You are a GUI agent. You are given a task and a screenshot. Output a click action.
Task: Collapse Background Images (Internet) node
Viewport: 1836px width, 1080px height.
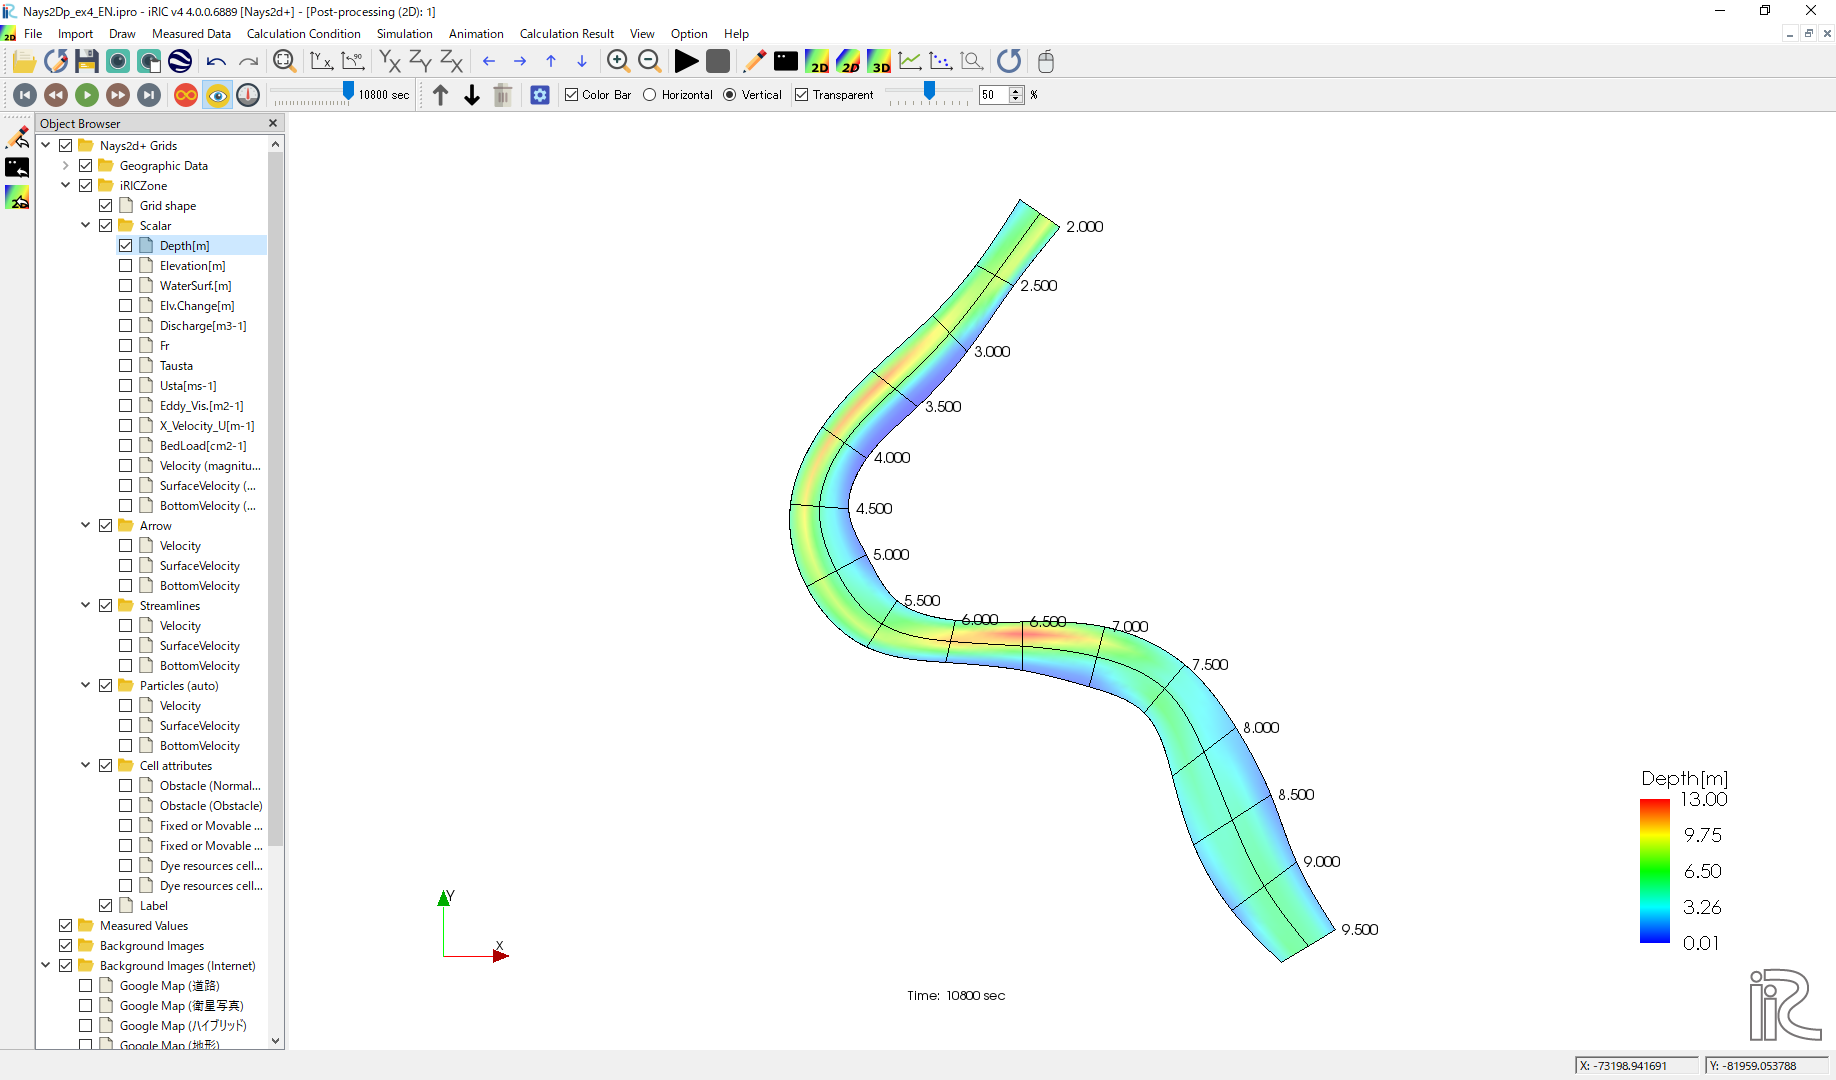[x=46, y=966]
